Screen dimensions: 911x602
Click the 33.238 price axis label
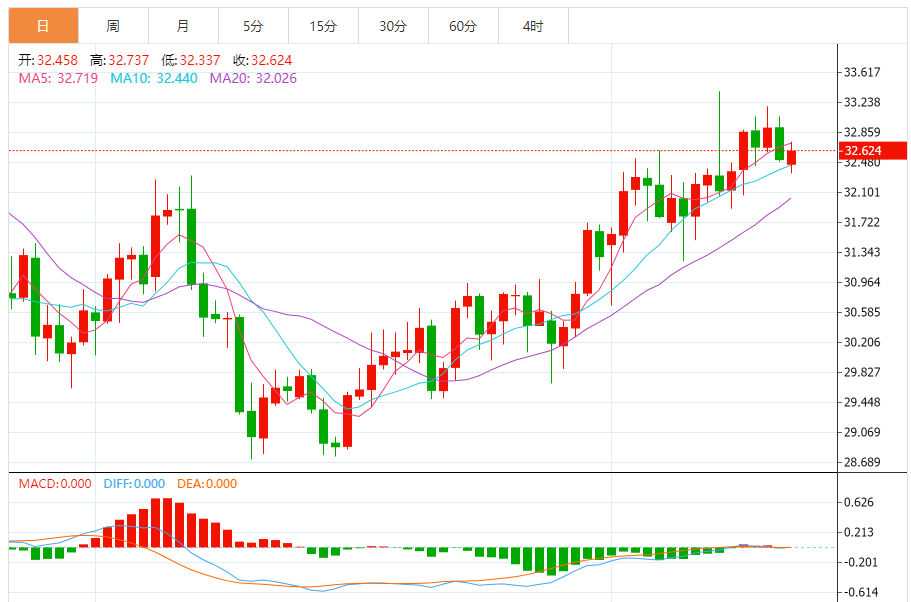coord(862,102)
